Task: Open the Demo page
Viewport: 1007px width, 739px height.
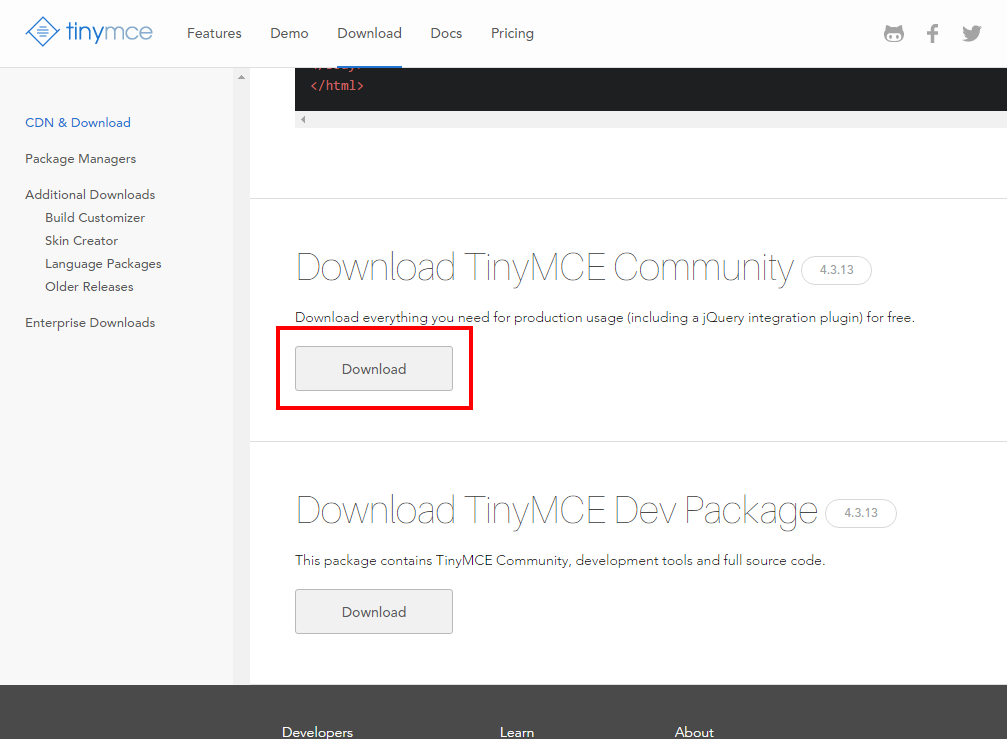Action: [289, 33]
